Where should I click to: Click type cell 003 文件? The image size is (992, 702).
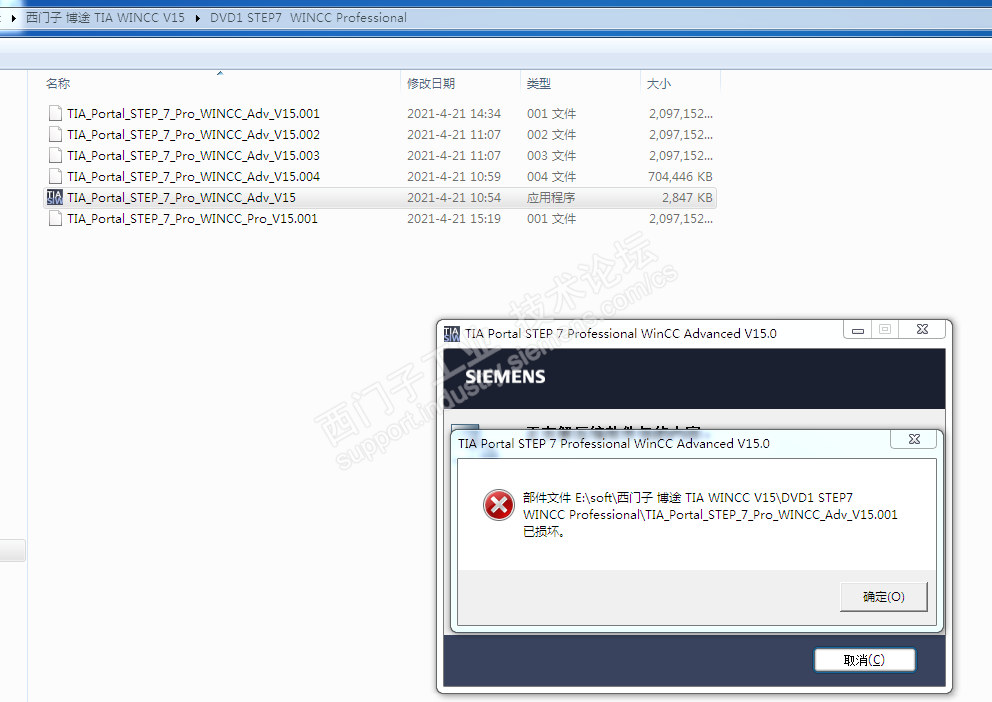(x=552, y=156)
